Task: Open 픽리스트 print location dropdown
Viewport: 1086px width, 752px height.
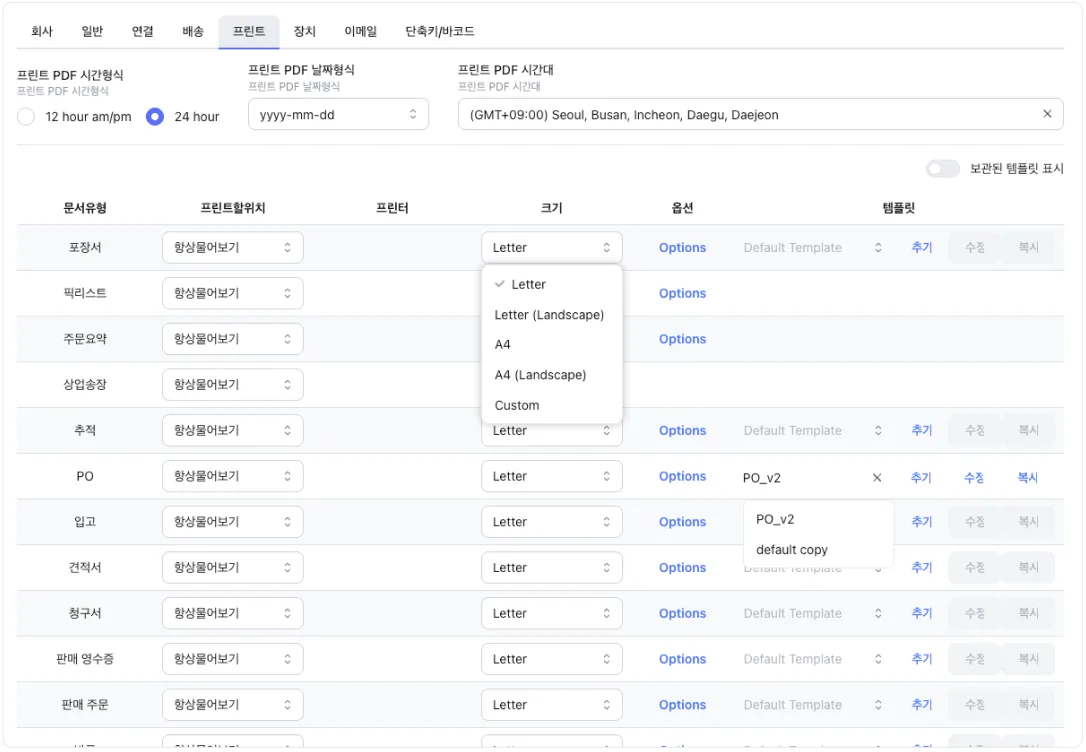Action: click(x=232, y=294)
